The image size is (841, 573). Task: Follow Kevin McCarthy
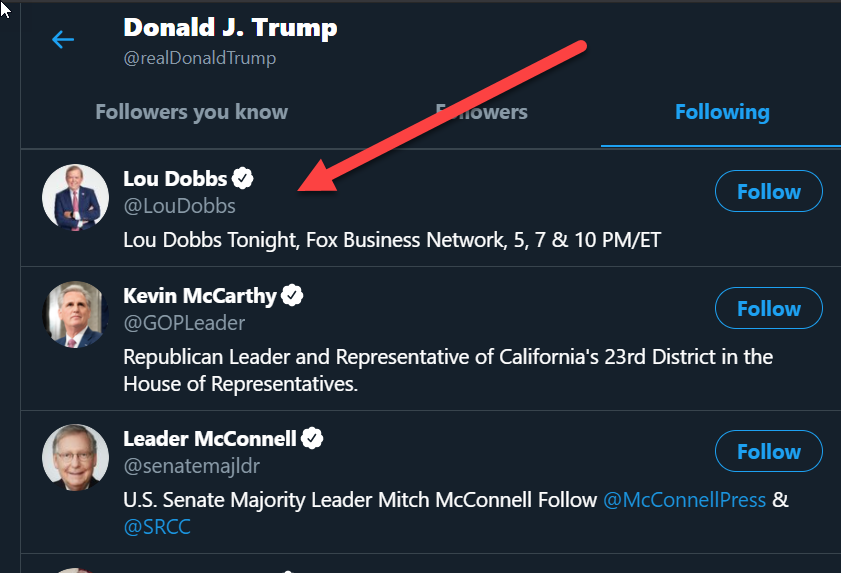[768, 309]
